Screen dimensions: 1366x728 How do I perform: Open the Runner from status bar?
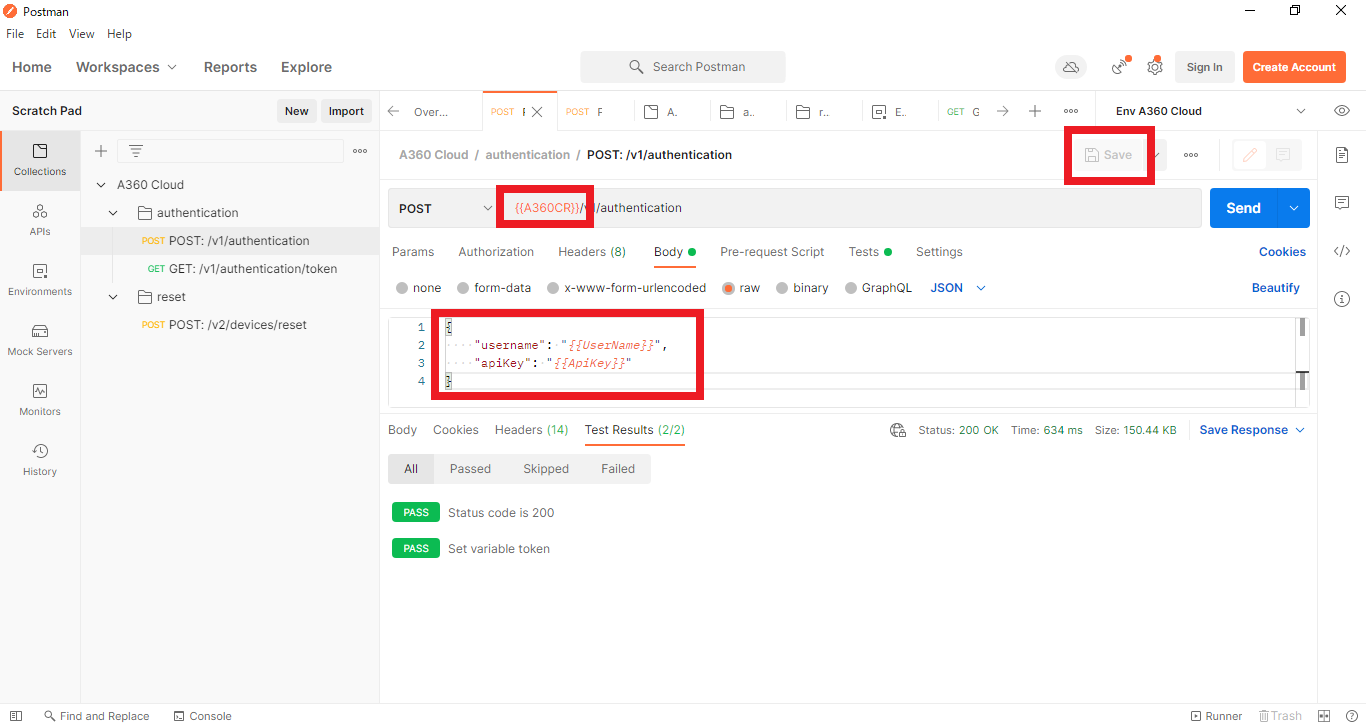(1216, 716)
